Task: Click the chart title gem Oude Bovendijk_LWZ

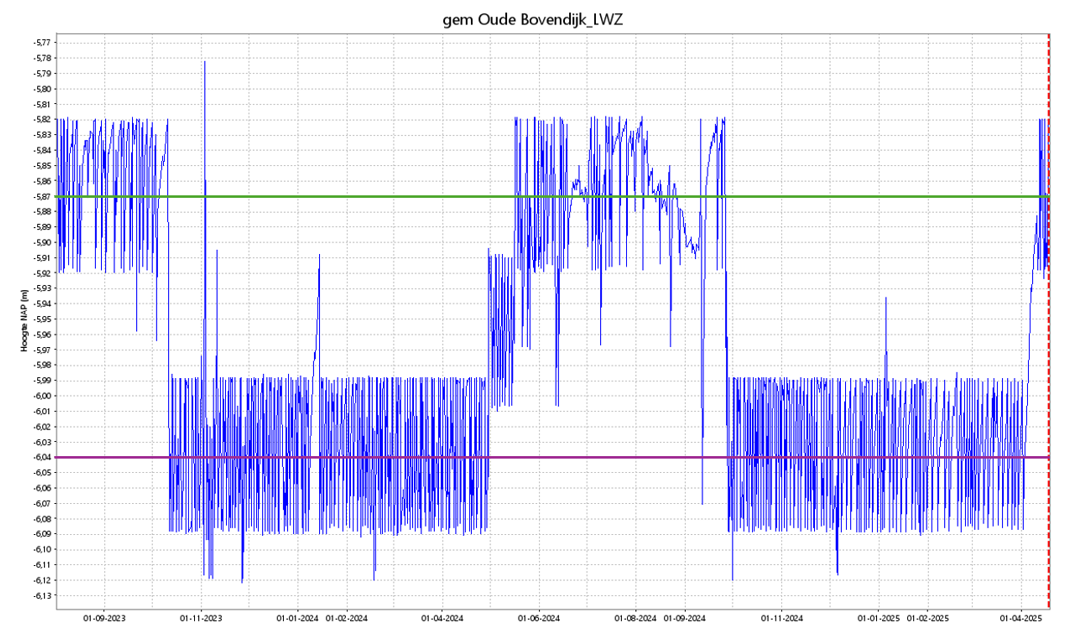Action: pyautogui.click(x=533, y=19)
